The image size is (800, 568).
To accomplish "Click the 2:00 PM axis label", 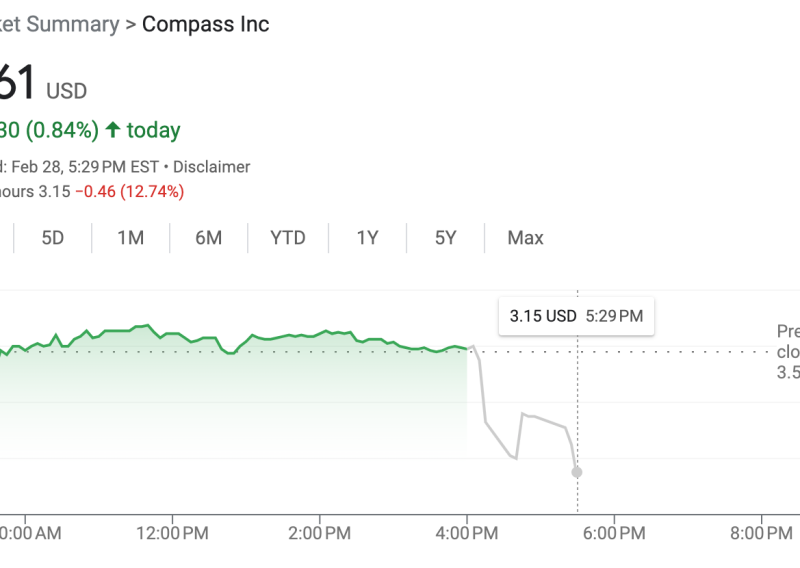I will tap(320, 534).
